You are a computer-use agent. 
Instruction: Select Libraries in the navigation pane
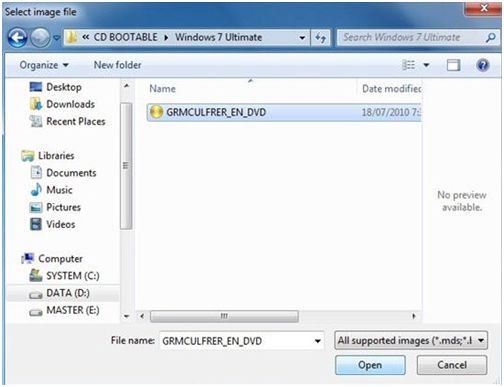click(x=56, y=156)
